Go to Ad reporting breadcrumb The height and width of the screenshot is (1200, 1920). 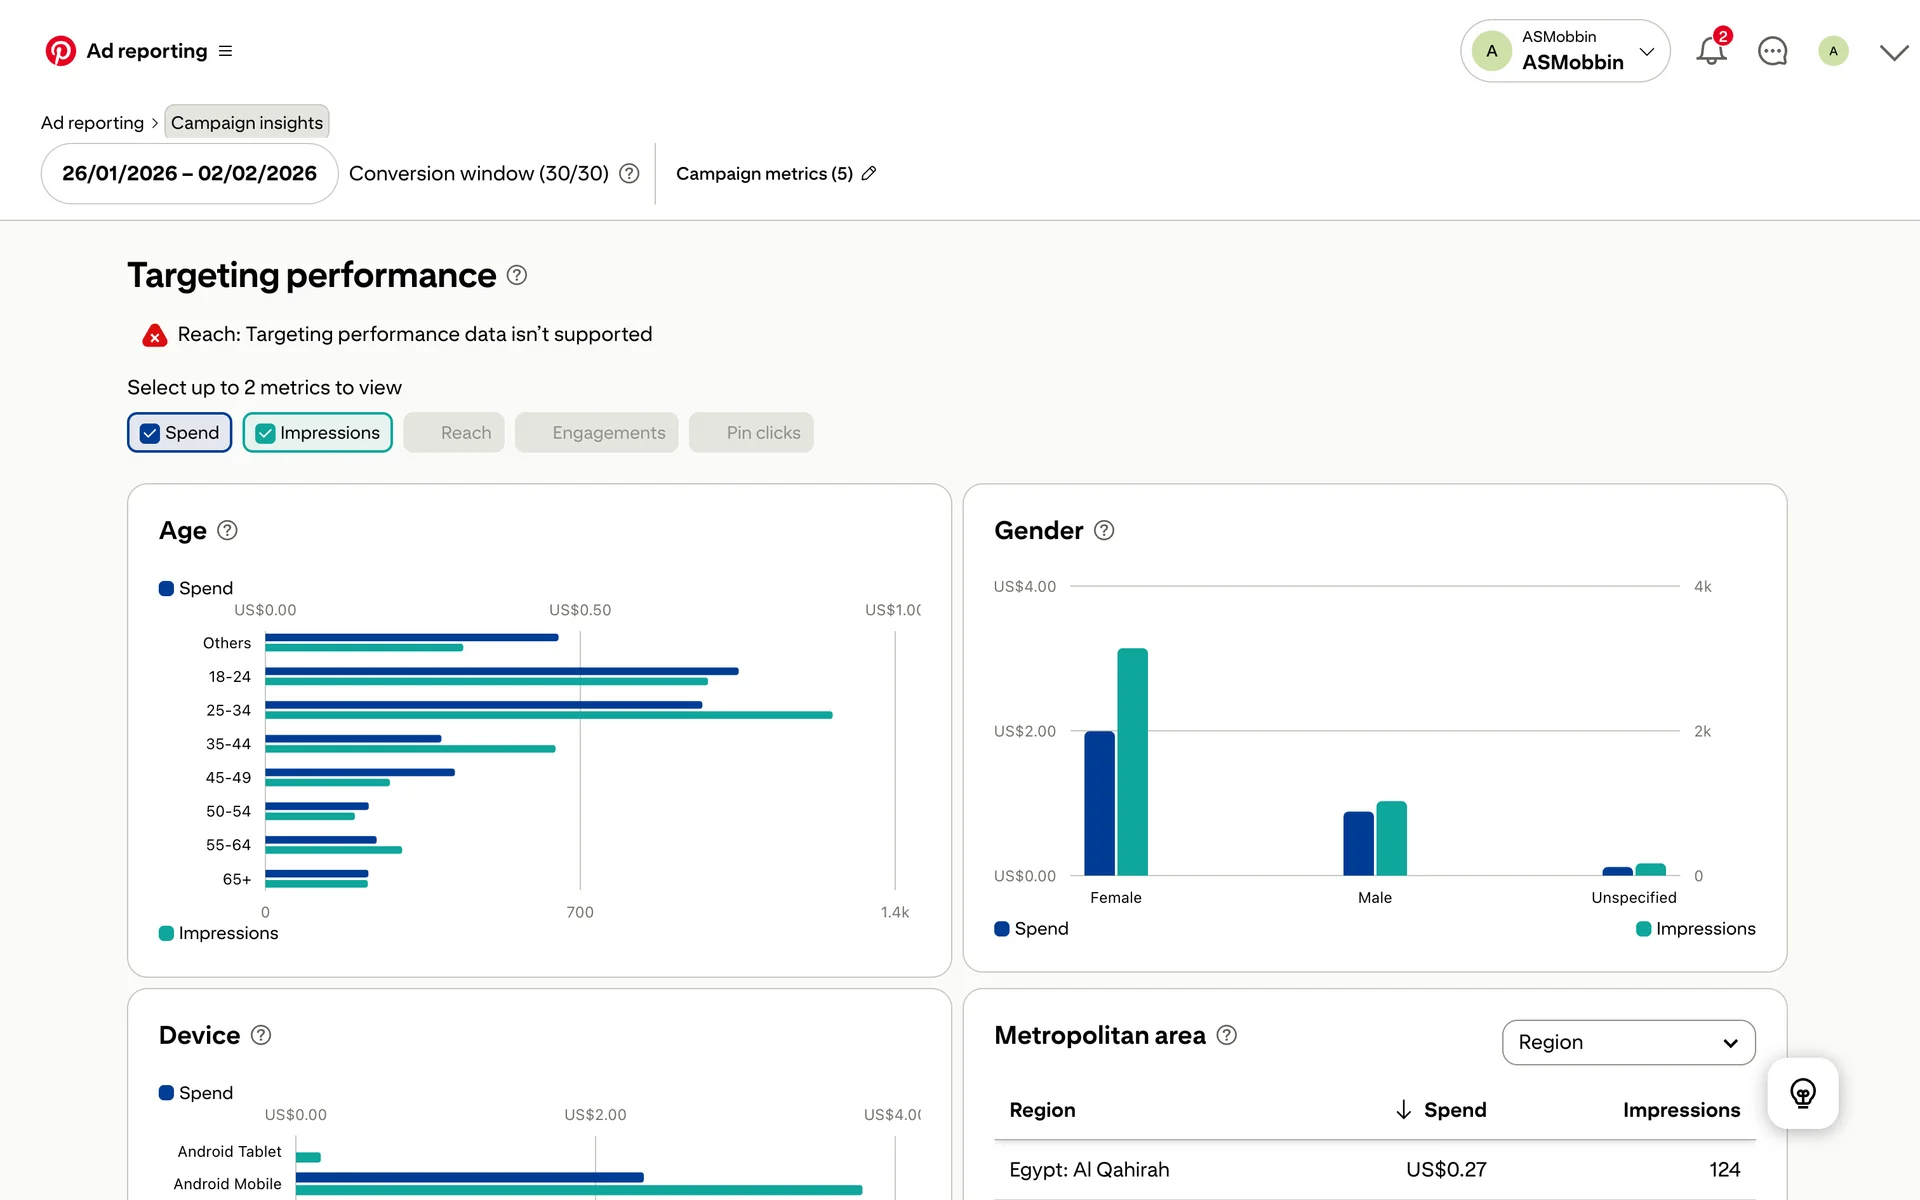92,123
